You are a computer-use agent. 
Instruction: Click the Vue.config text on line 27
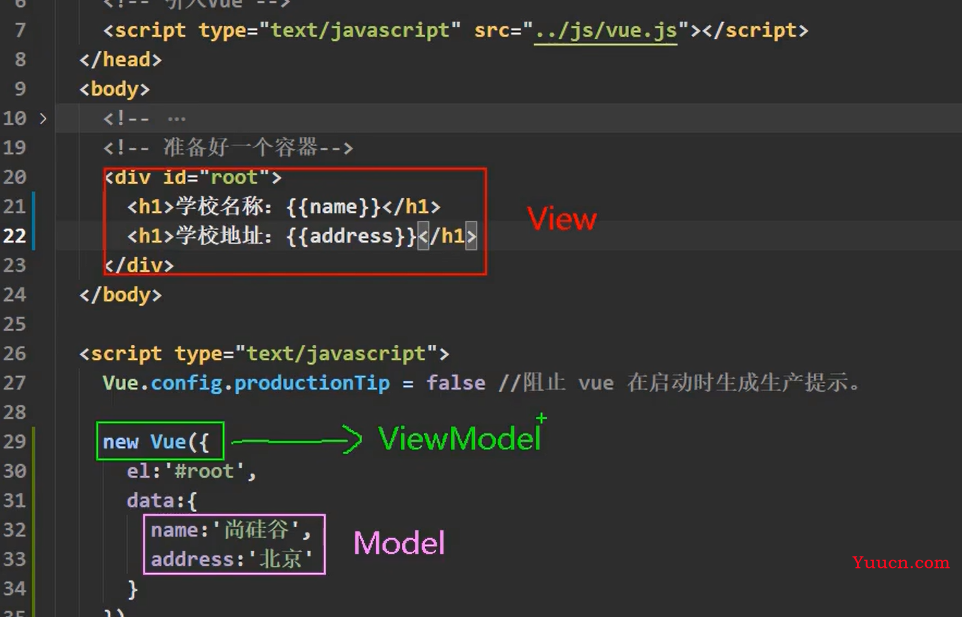click(163, 383)
